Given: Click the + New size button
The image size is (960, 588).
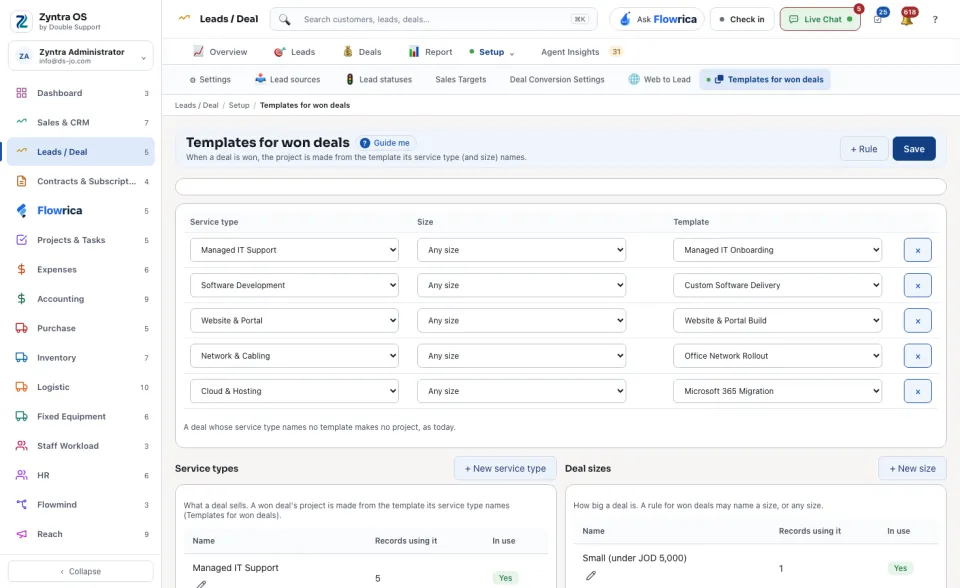Looking at the screenshot, I should (x=912, y=469).
